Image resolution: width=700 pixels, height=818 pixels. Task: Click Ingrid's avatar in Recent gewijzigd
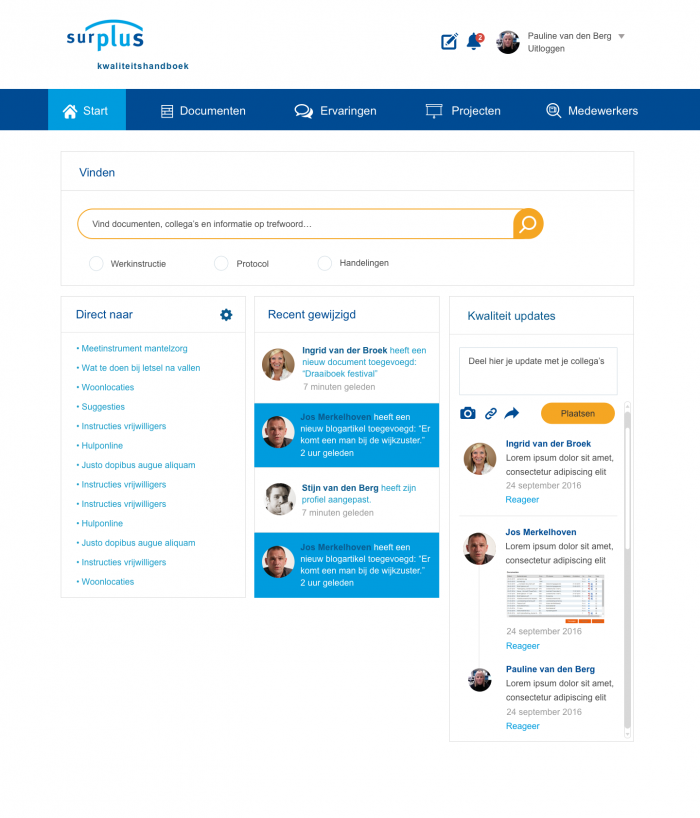(278, 364)
